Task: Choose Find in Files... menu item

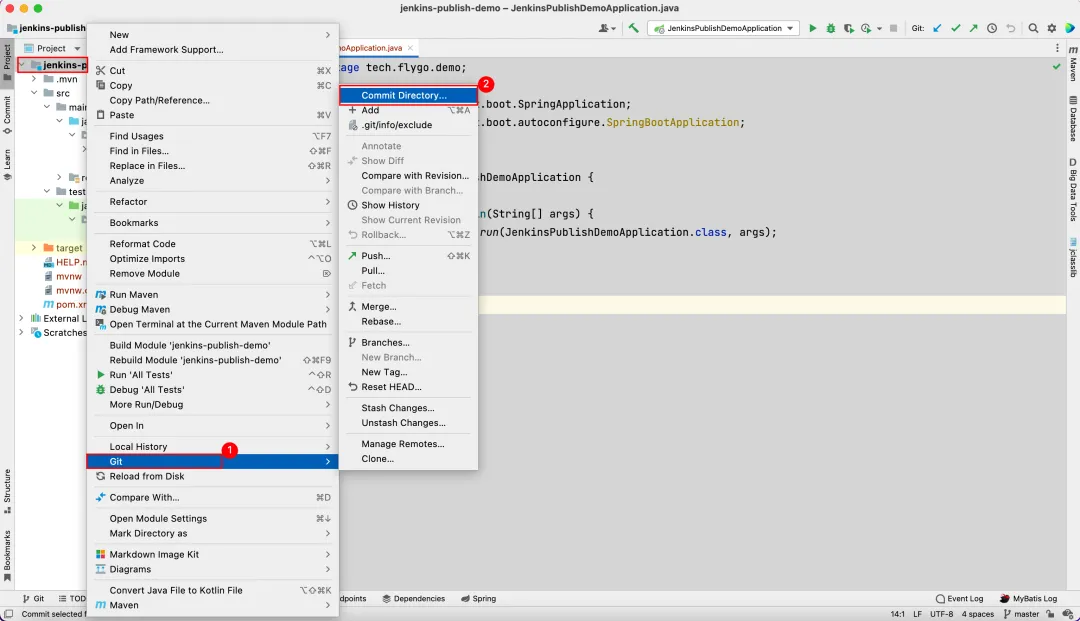Action: 212,151
